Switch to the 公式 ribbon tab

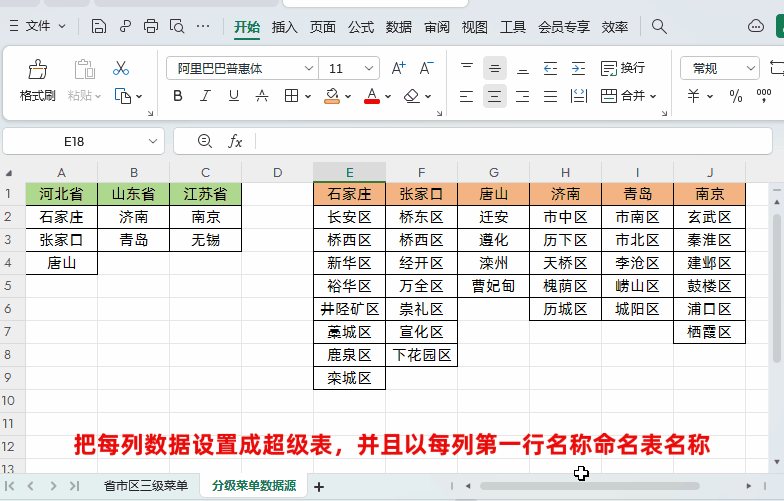pos(361,26)
